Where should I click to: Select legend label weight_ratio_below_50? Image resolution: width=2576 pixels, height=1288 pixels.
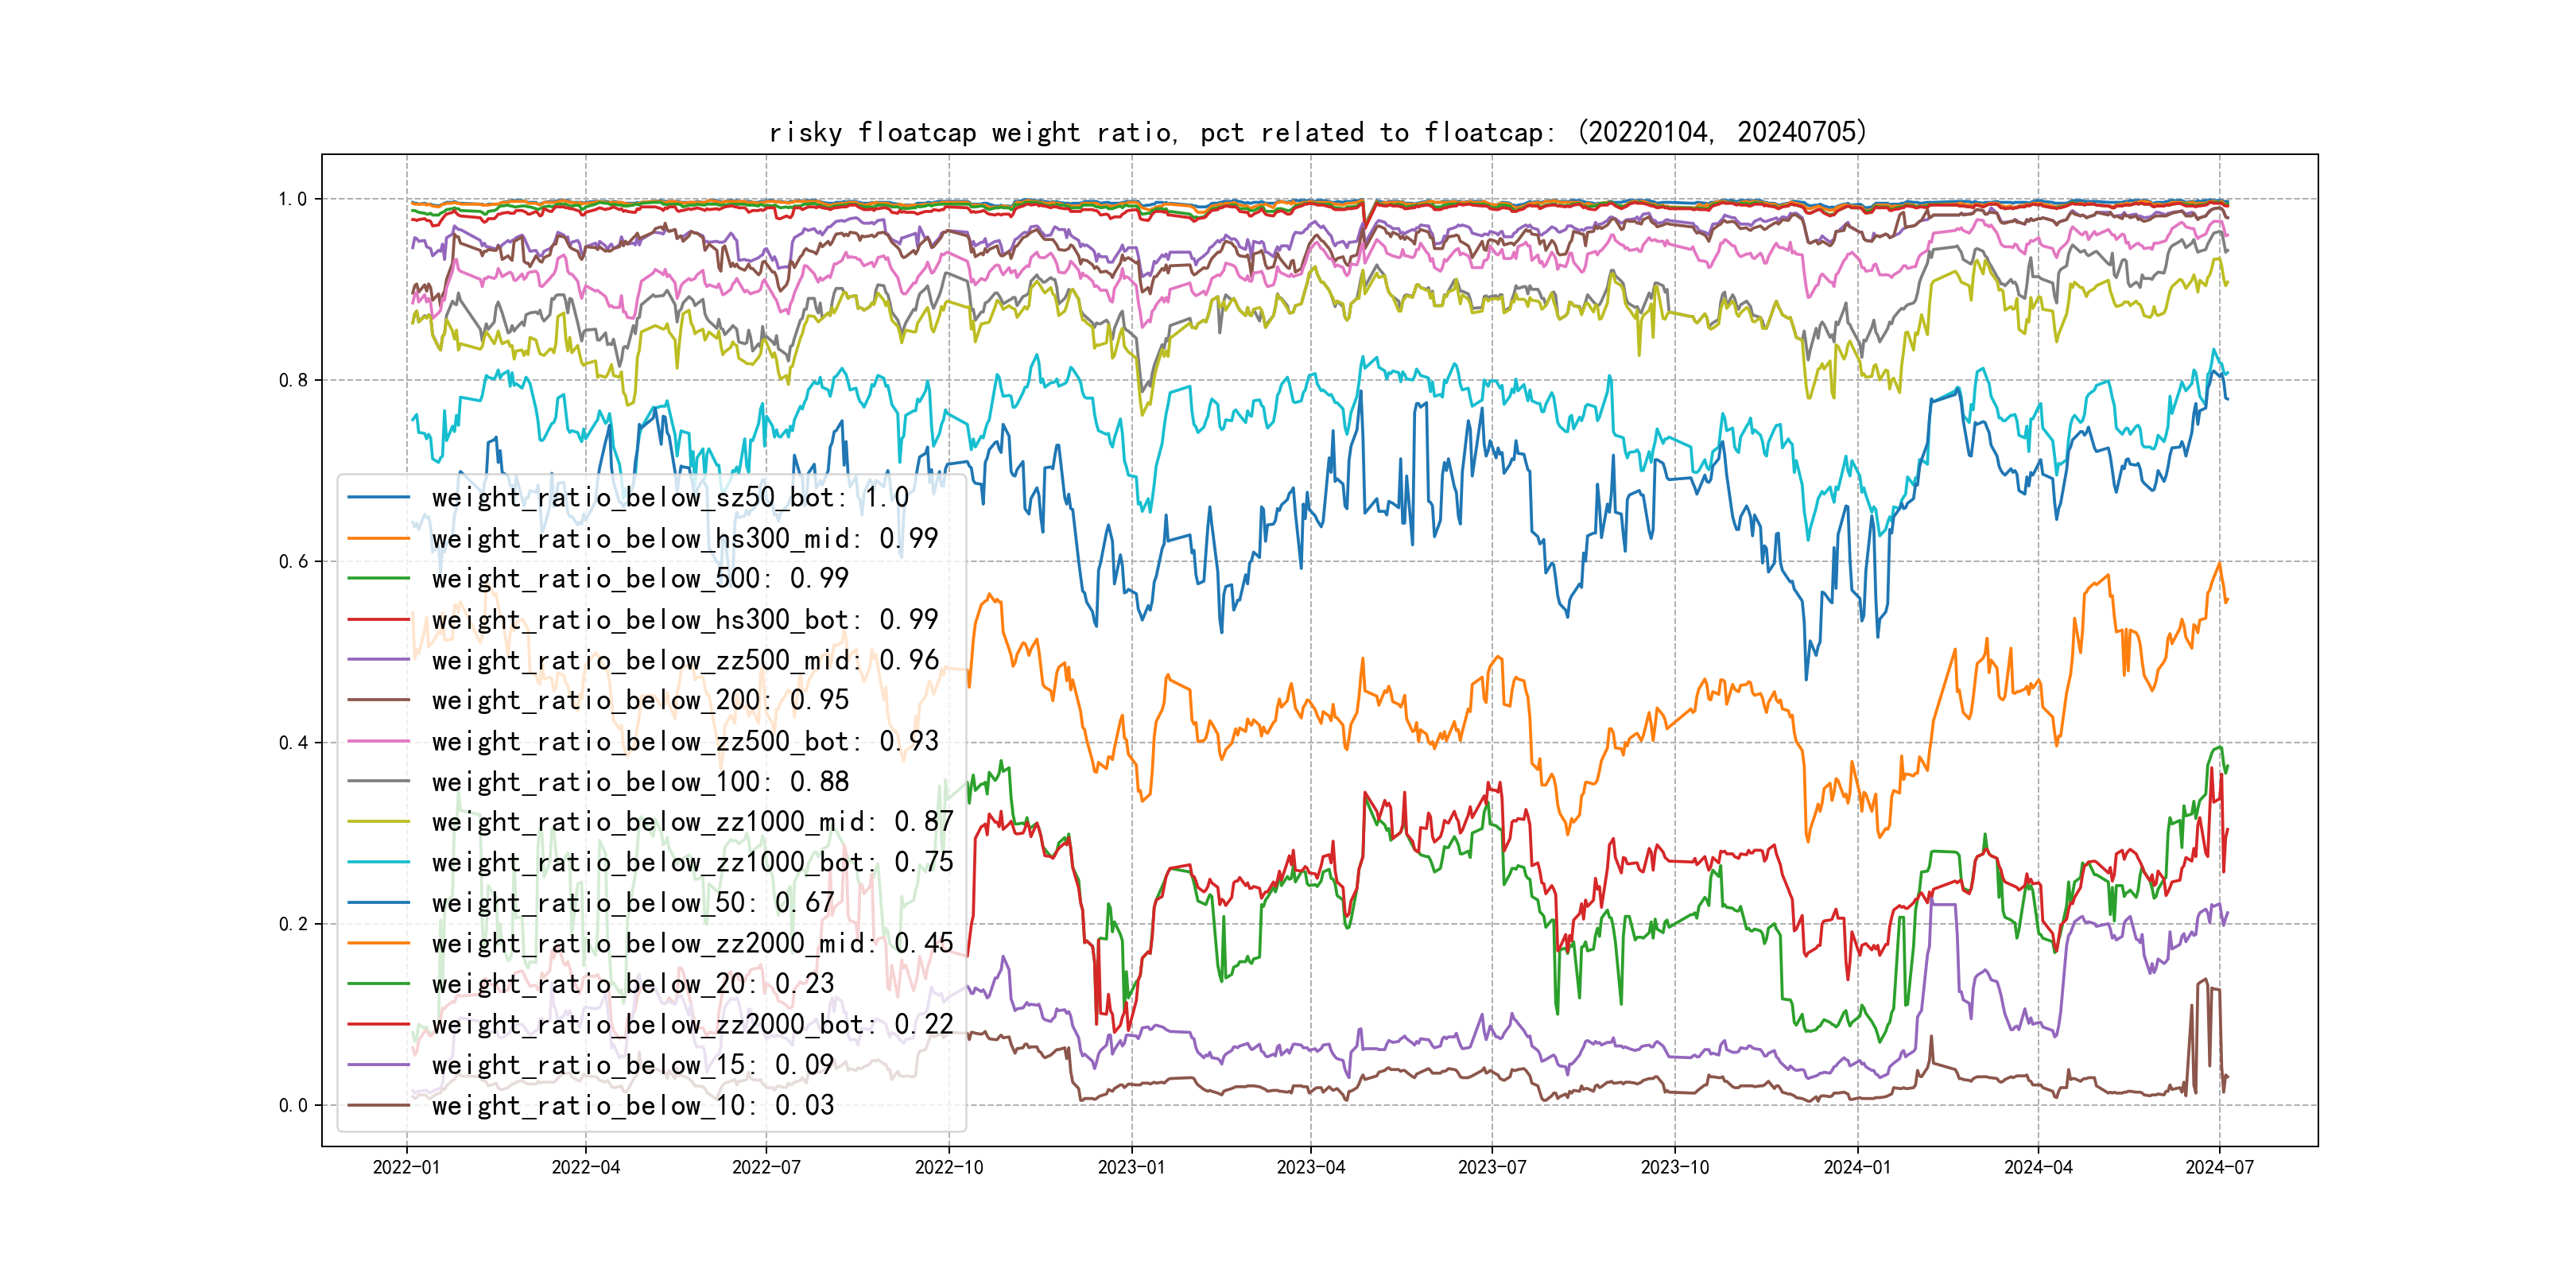click(632, 903)
